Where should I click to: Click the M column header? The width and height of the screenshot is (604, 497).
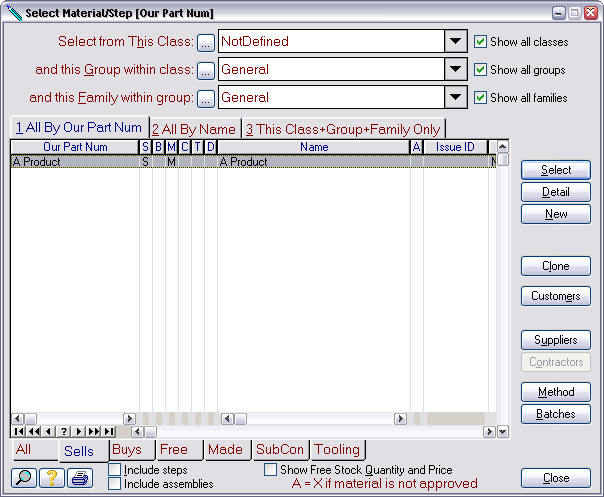pyautogui.click(x=171, y=147)
